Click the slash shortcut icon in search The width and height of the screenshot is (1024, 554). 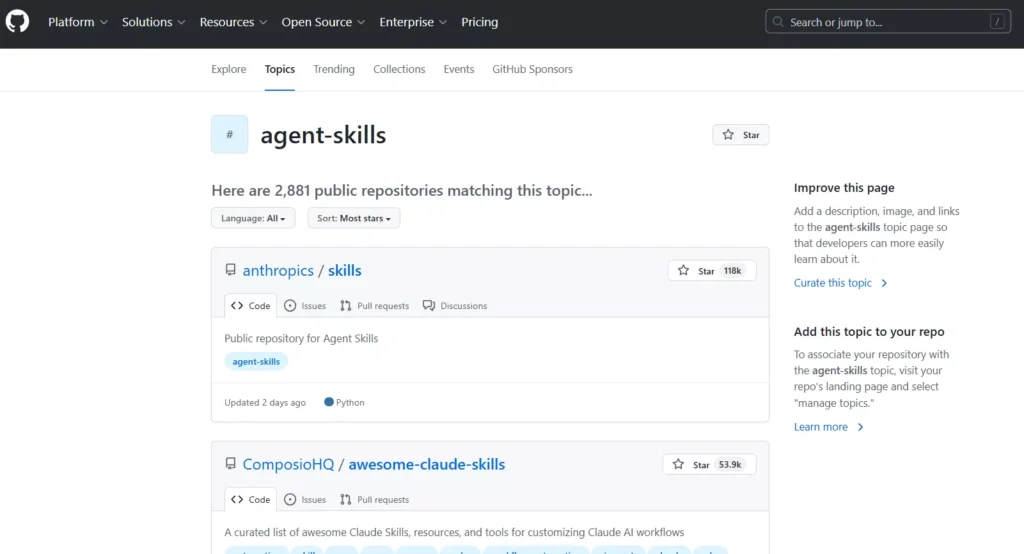pyautogui.click(x=997, y=22)
